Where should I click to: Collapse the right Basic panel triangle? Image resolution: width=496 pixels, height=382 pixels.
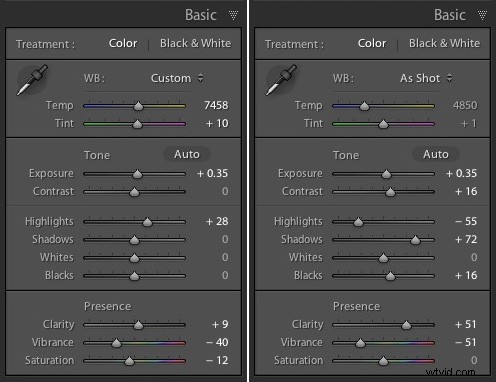[x=482, y=15]
